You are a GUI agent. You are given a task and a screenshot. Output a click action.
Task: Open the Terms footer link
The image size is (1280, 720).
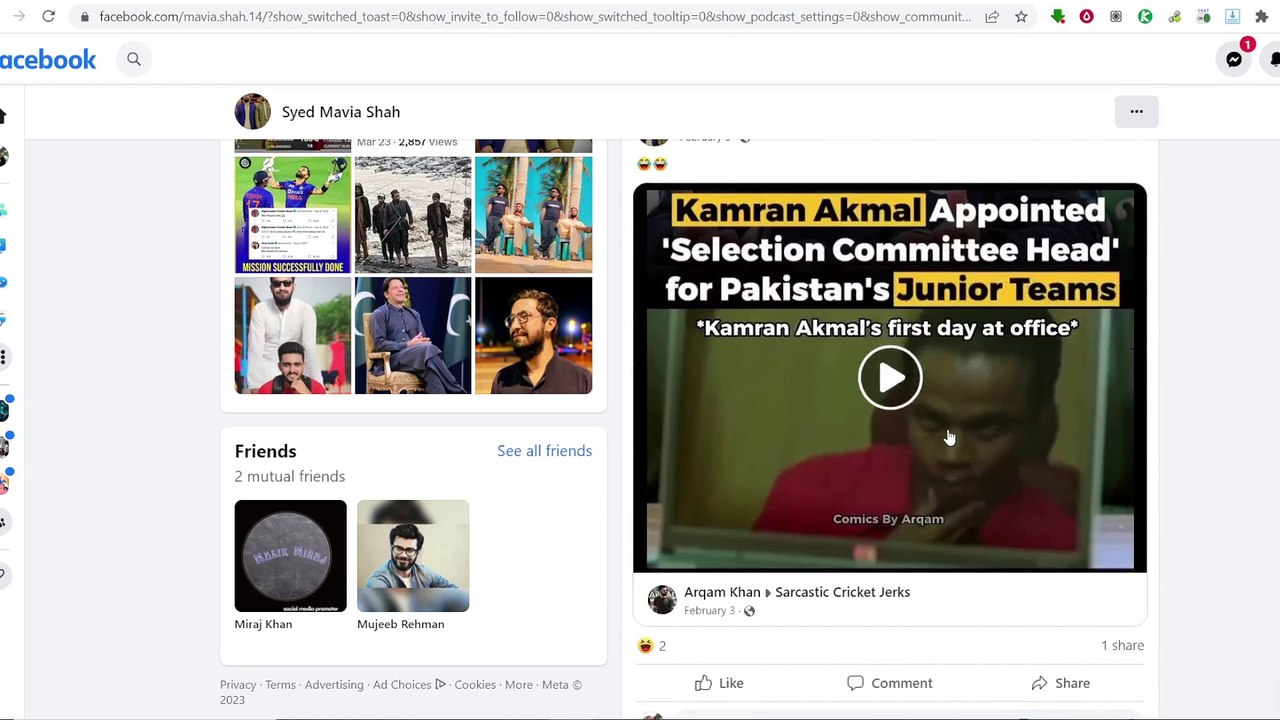[280, 685]
